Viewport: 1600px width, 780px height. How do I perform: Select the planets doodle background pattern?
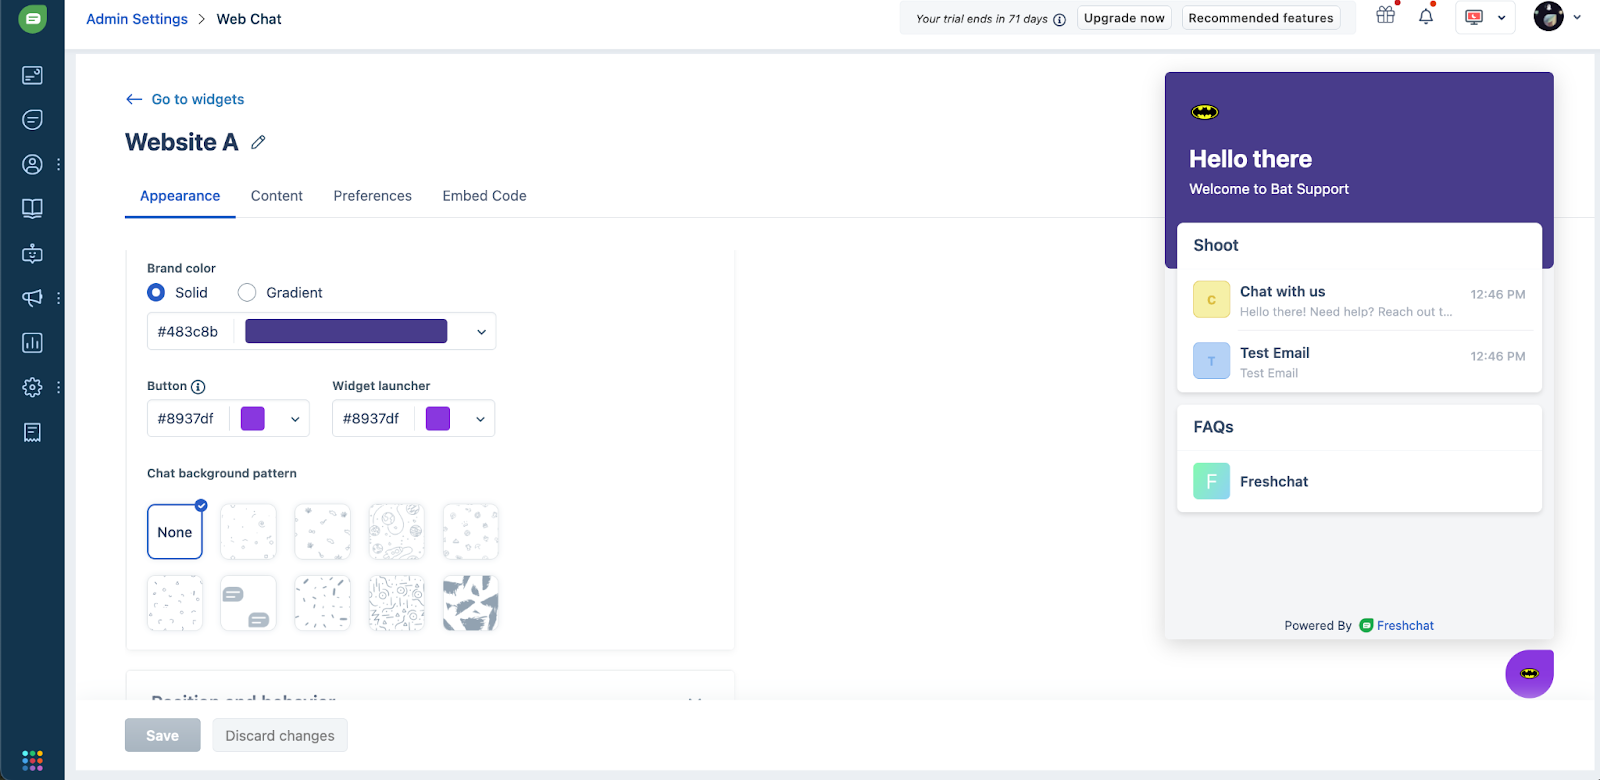396,531
